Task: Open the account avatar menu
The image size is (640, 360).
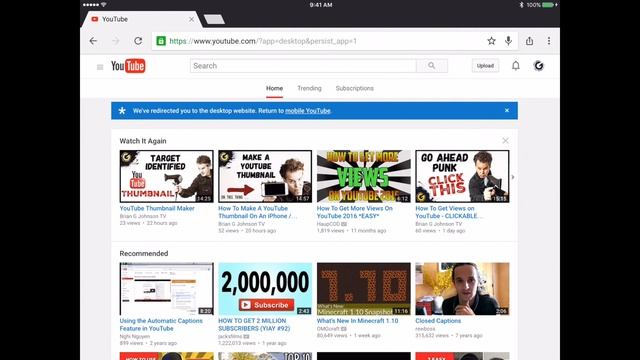Action: [x=539, y=66]
